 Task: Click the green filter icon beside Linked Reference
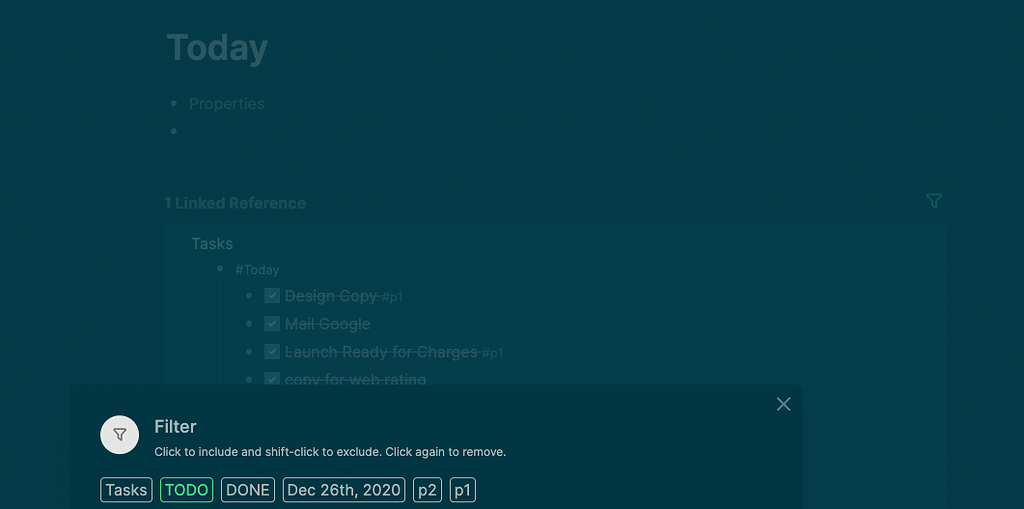pos(933,201)
